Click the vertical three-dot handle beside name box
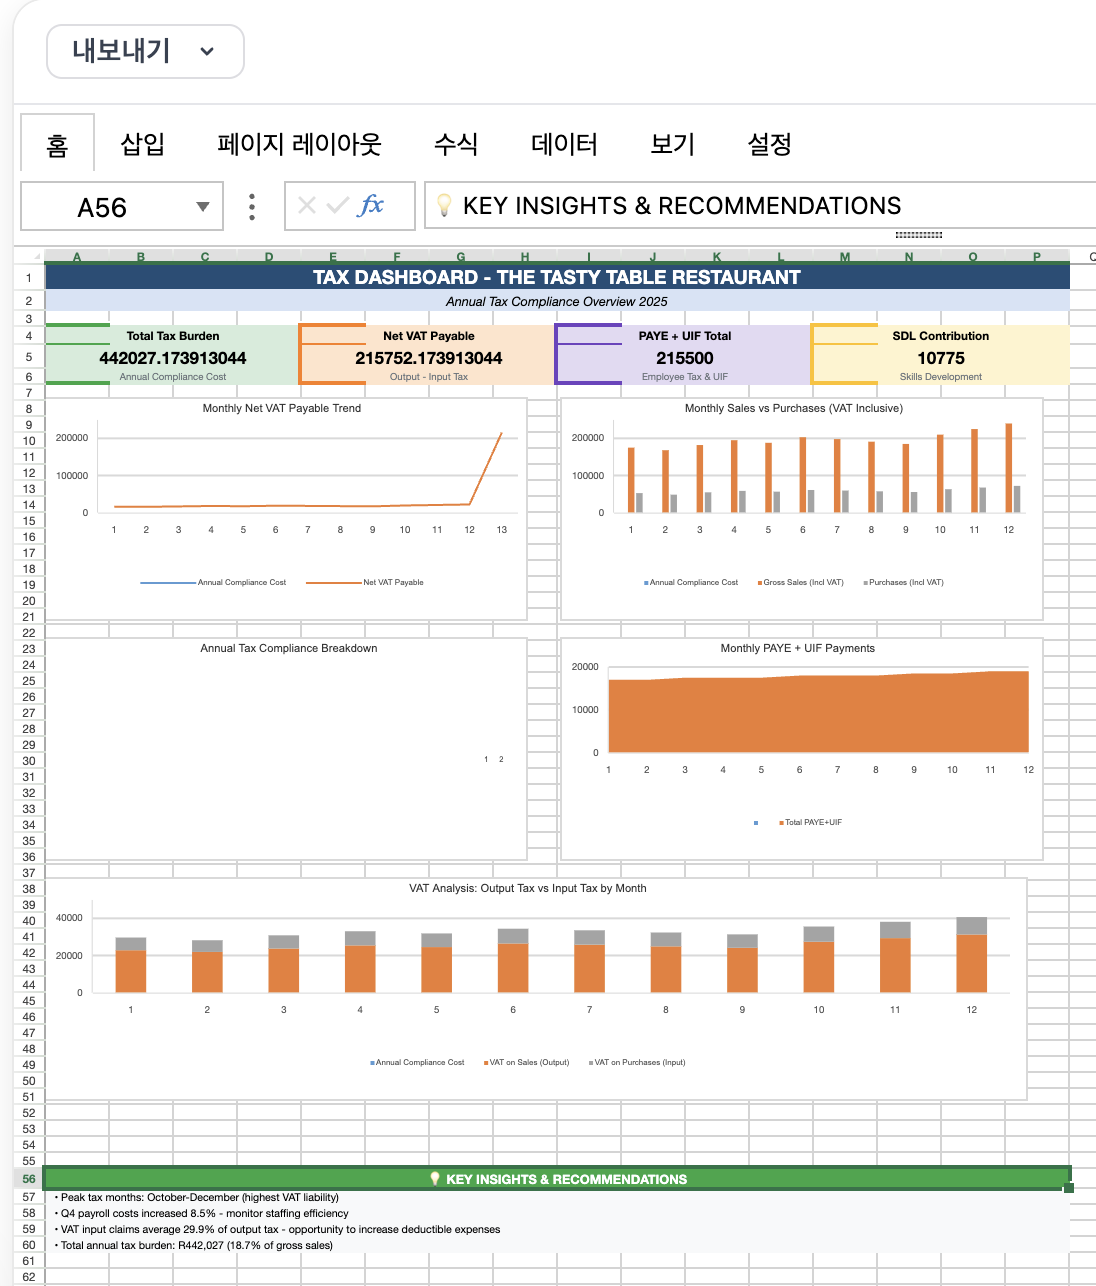Viewport: 1096px width, 1286px height. pos(252,207)
